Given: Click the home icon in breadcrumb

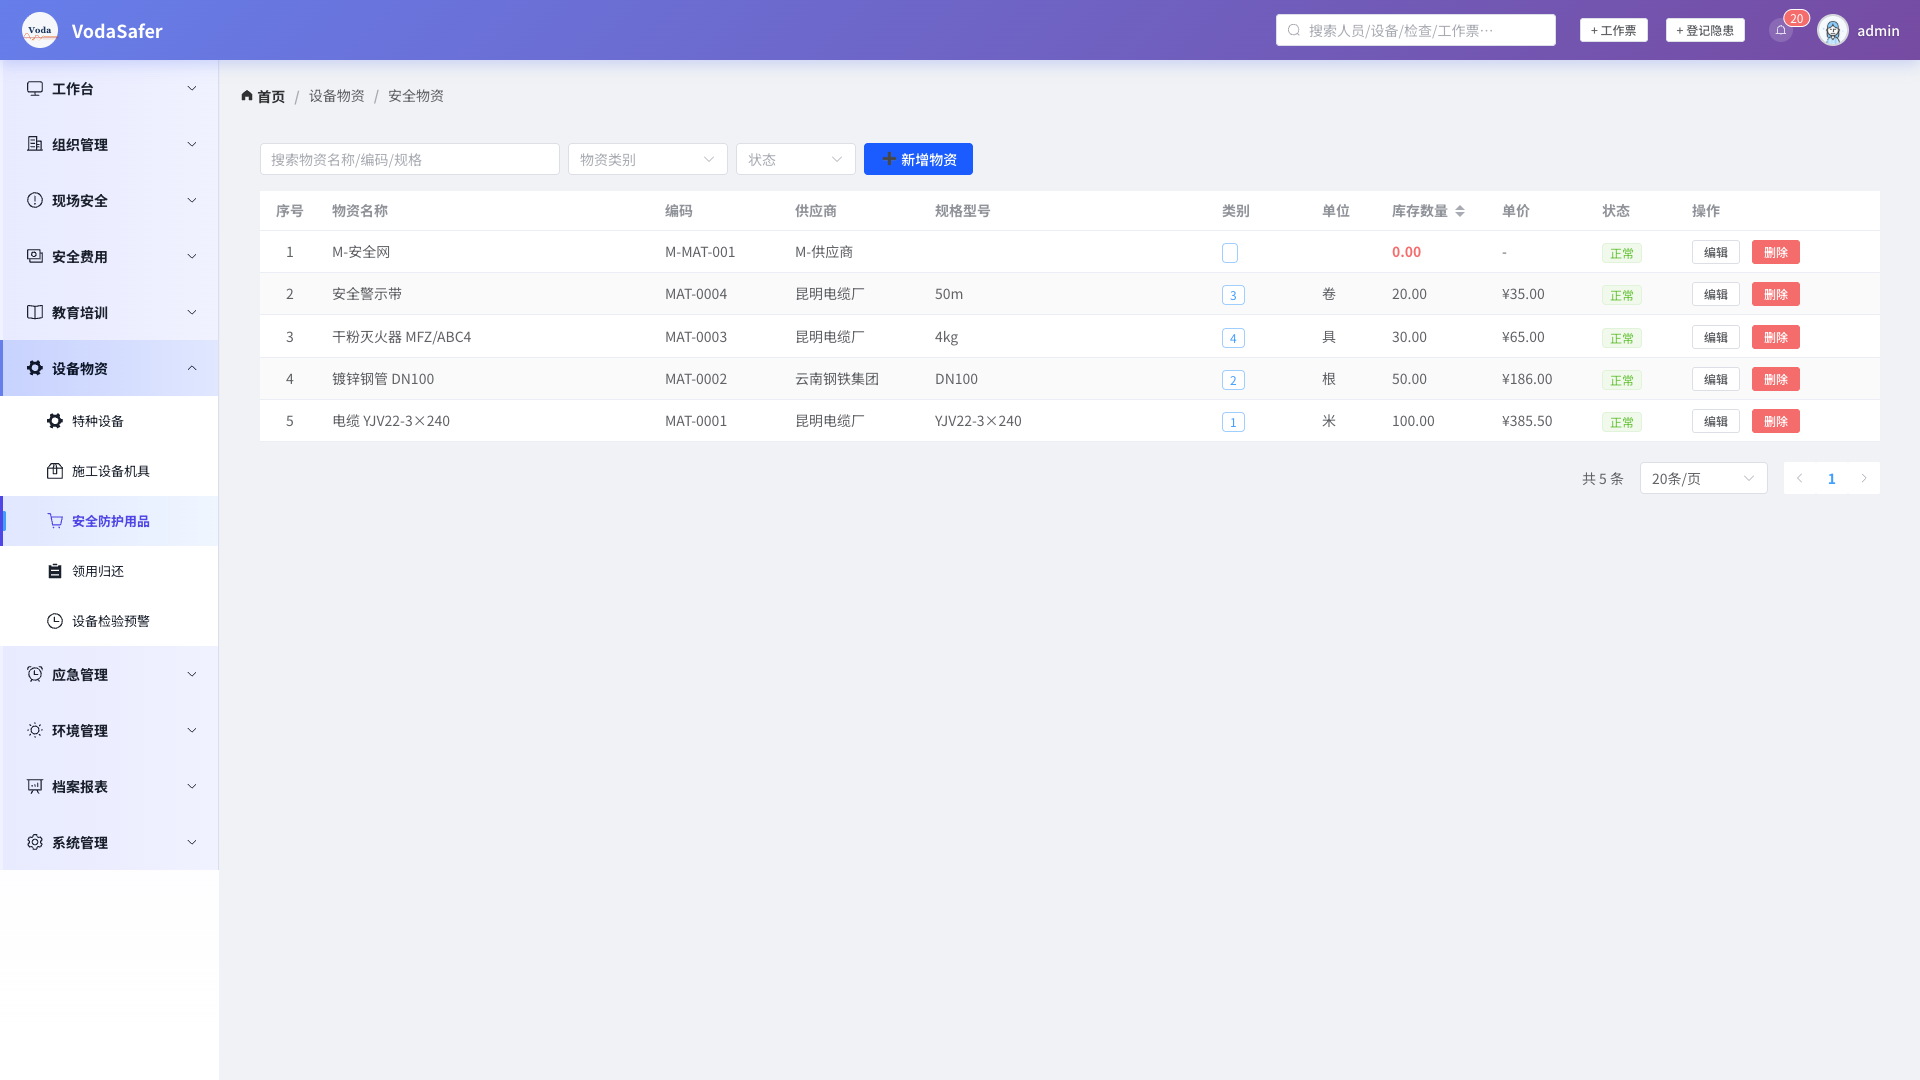Looking at the screenshot, I should pos(247,96).
